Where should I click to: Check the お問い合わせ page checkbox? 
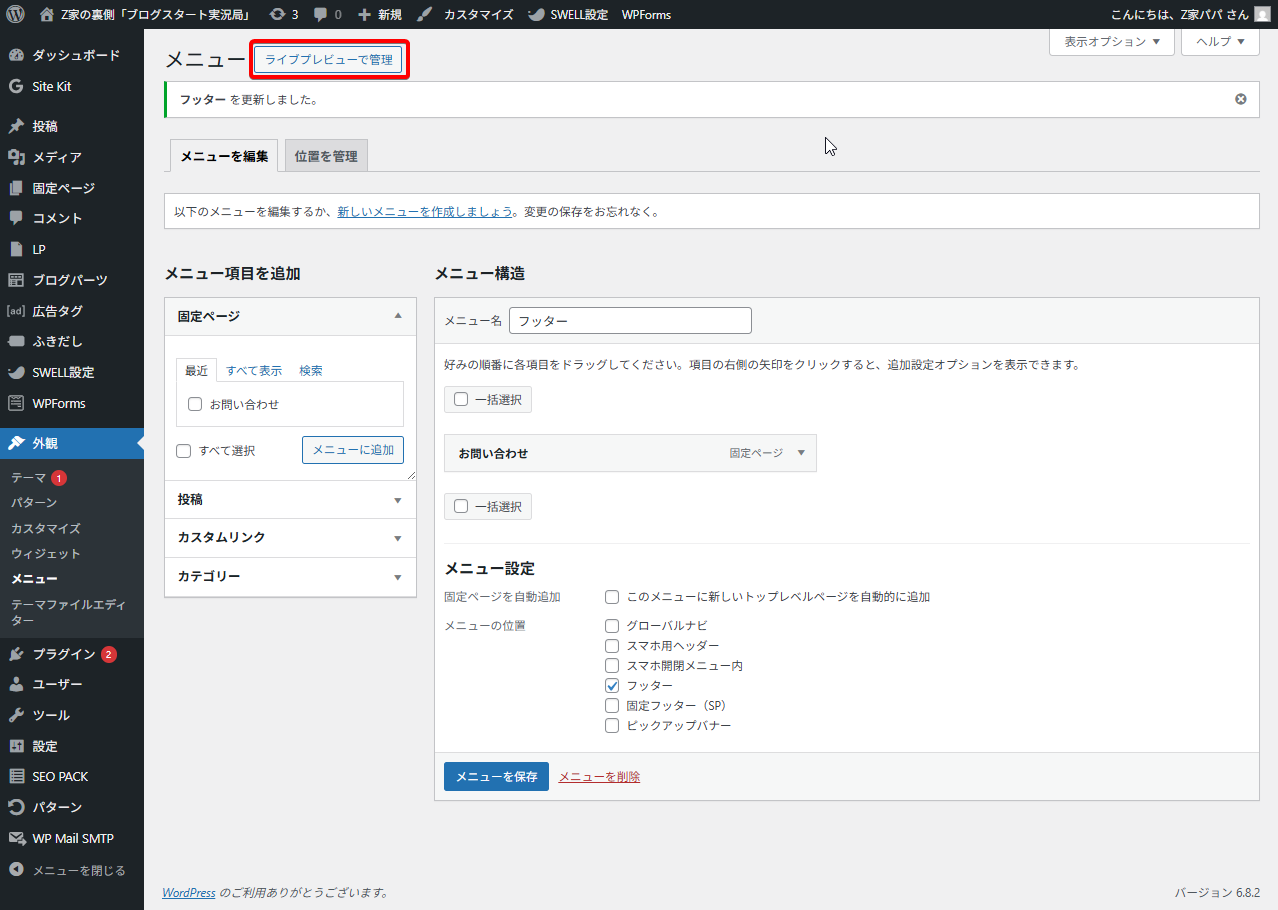(196, 405)
